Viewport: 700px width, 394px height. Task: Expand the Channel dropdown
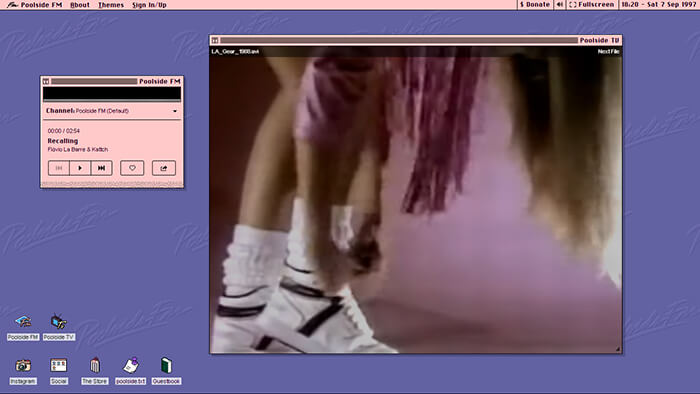click(112, 111)
